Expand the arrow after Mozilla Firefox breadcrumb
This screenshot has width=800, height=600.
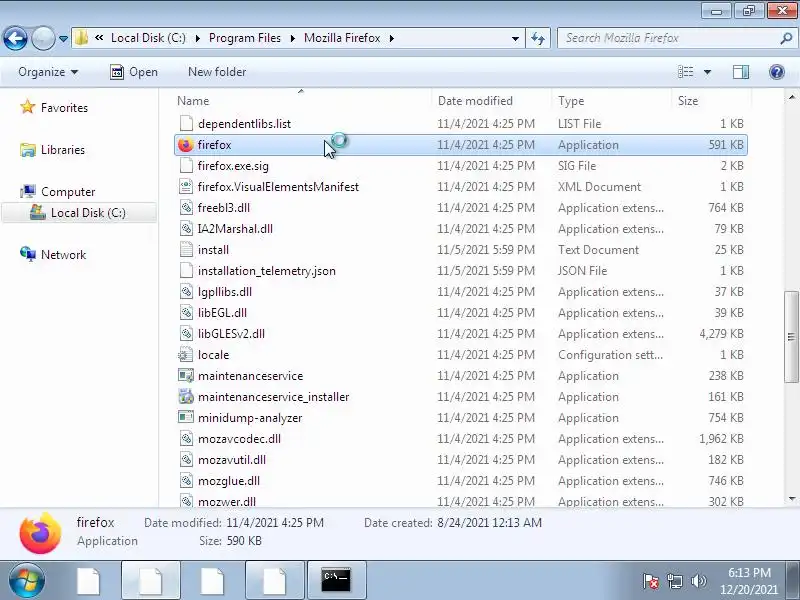pos(391,38)
